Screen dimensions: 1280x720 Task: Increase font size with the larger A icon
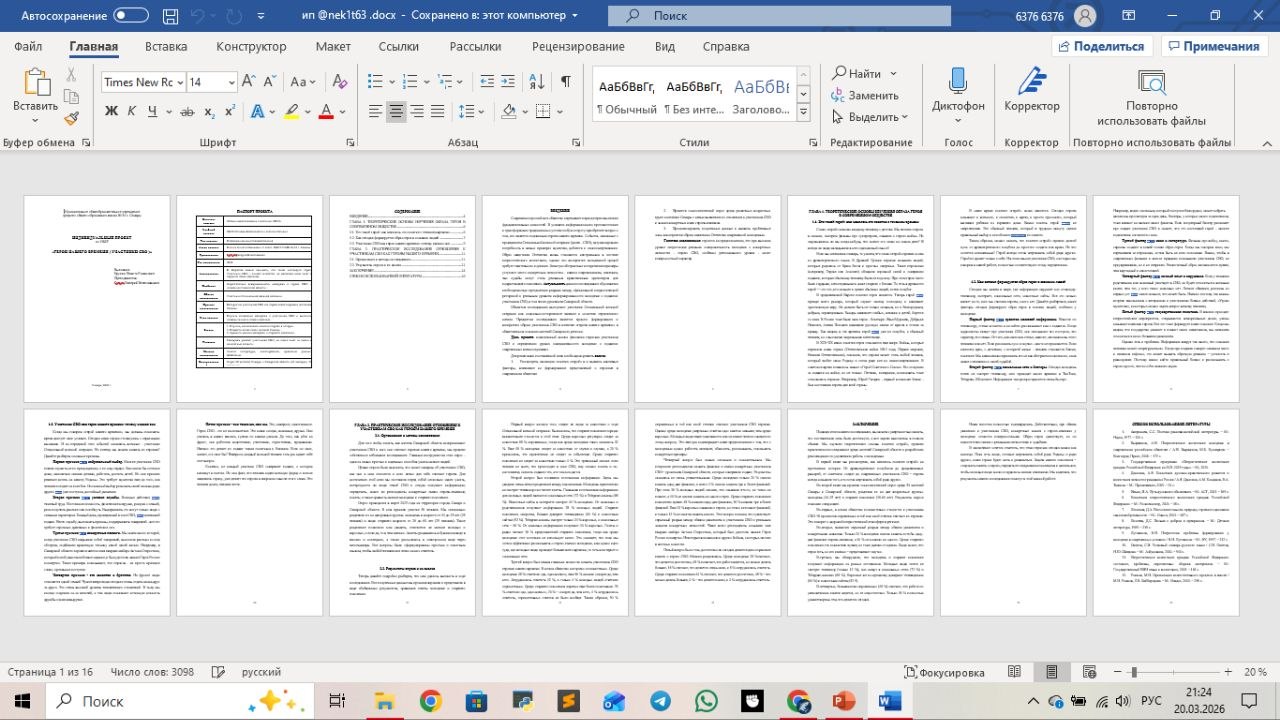click(x=248, y=82)
